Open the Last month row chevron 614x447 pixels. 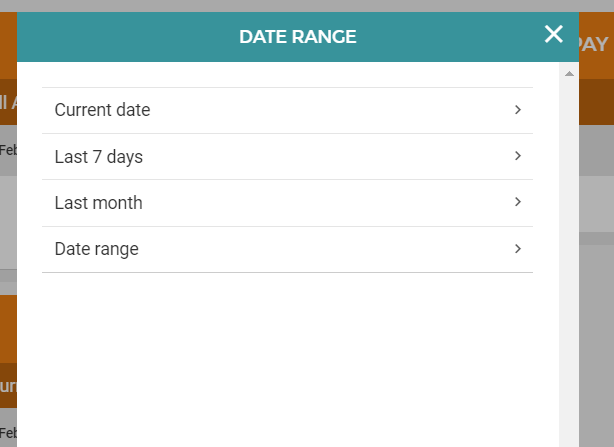pos(518,201)
